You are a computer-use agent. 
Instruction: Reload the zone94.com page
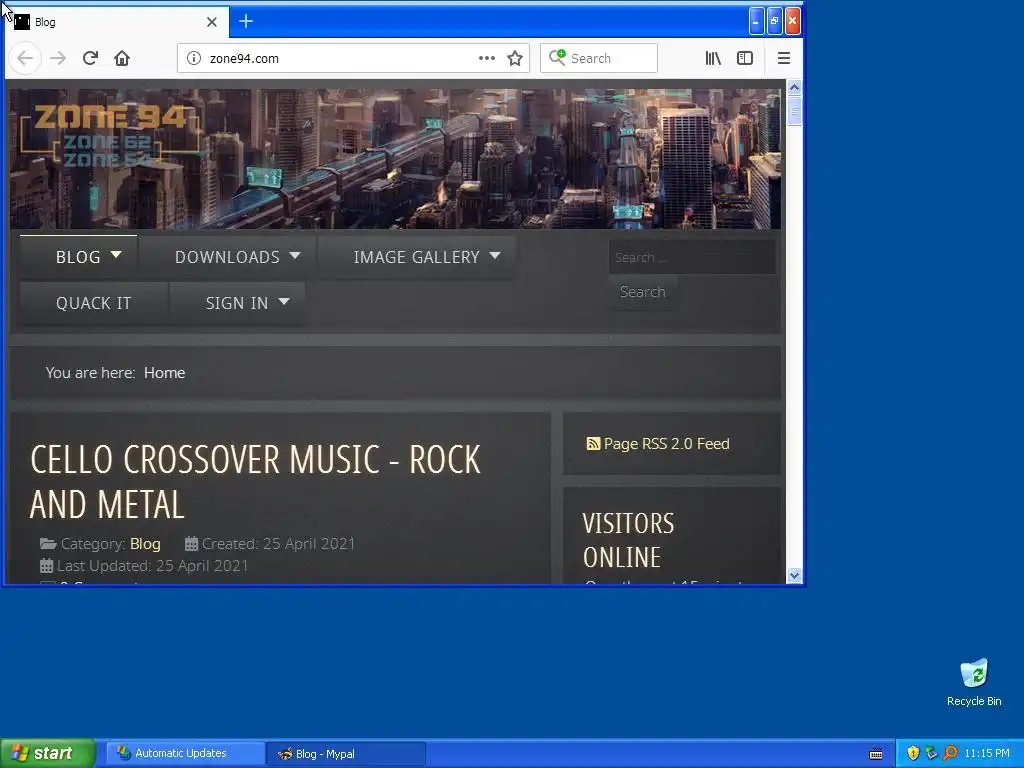coord(90,58)
